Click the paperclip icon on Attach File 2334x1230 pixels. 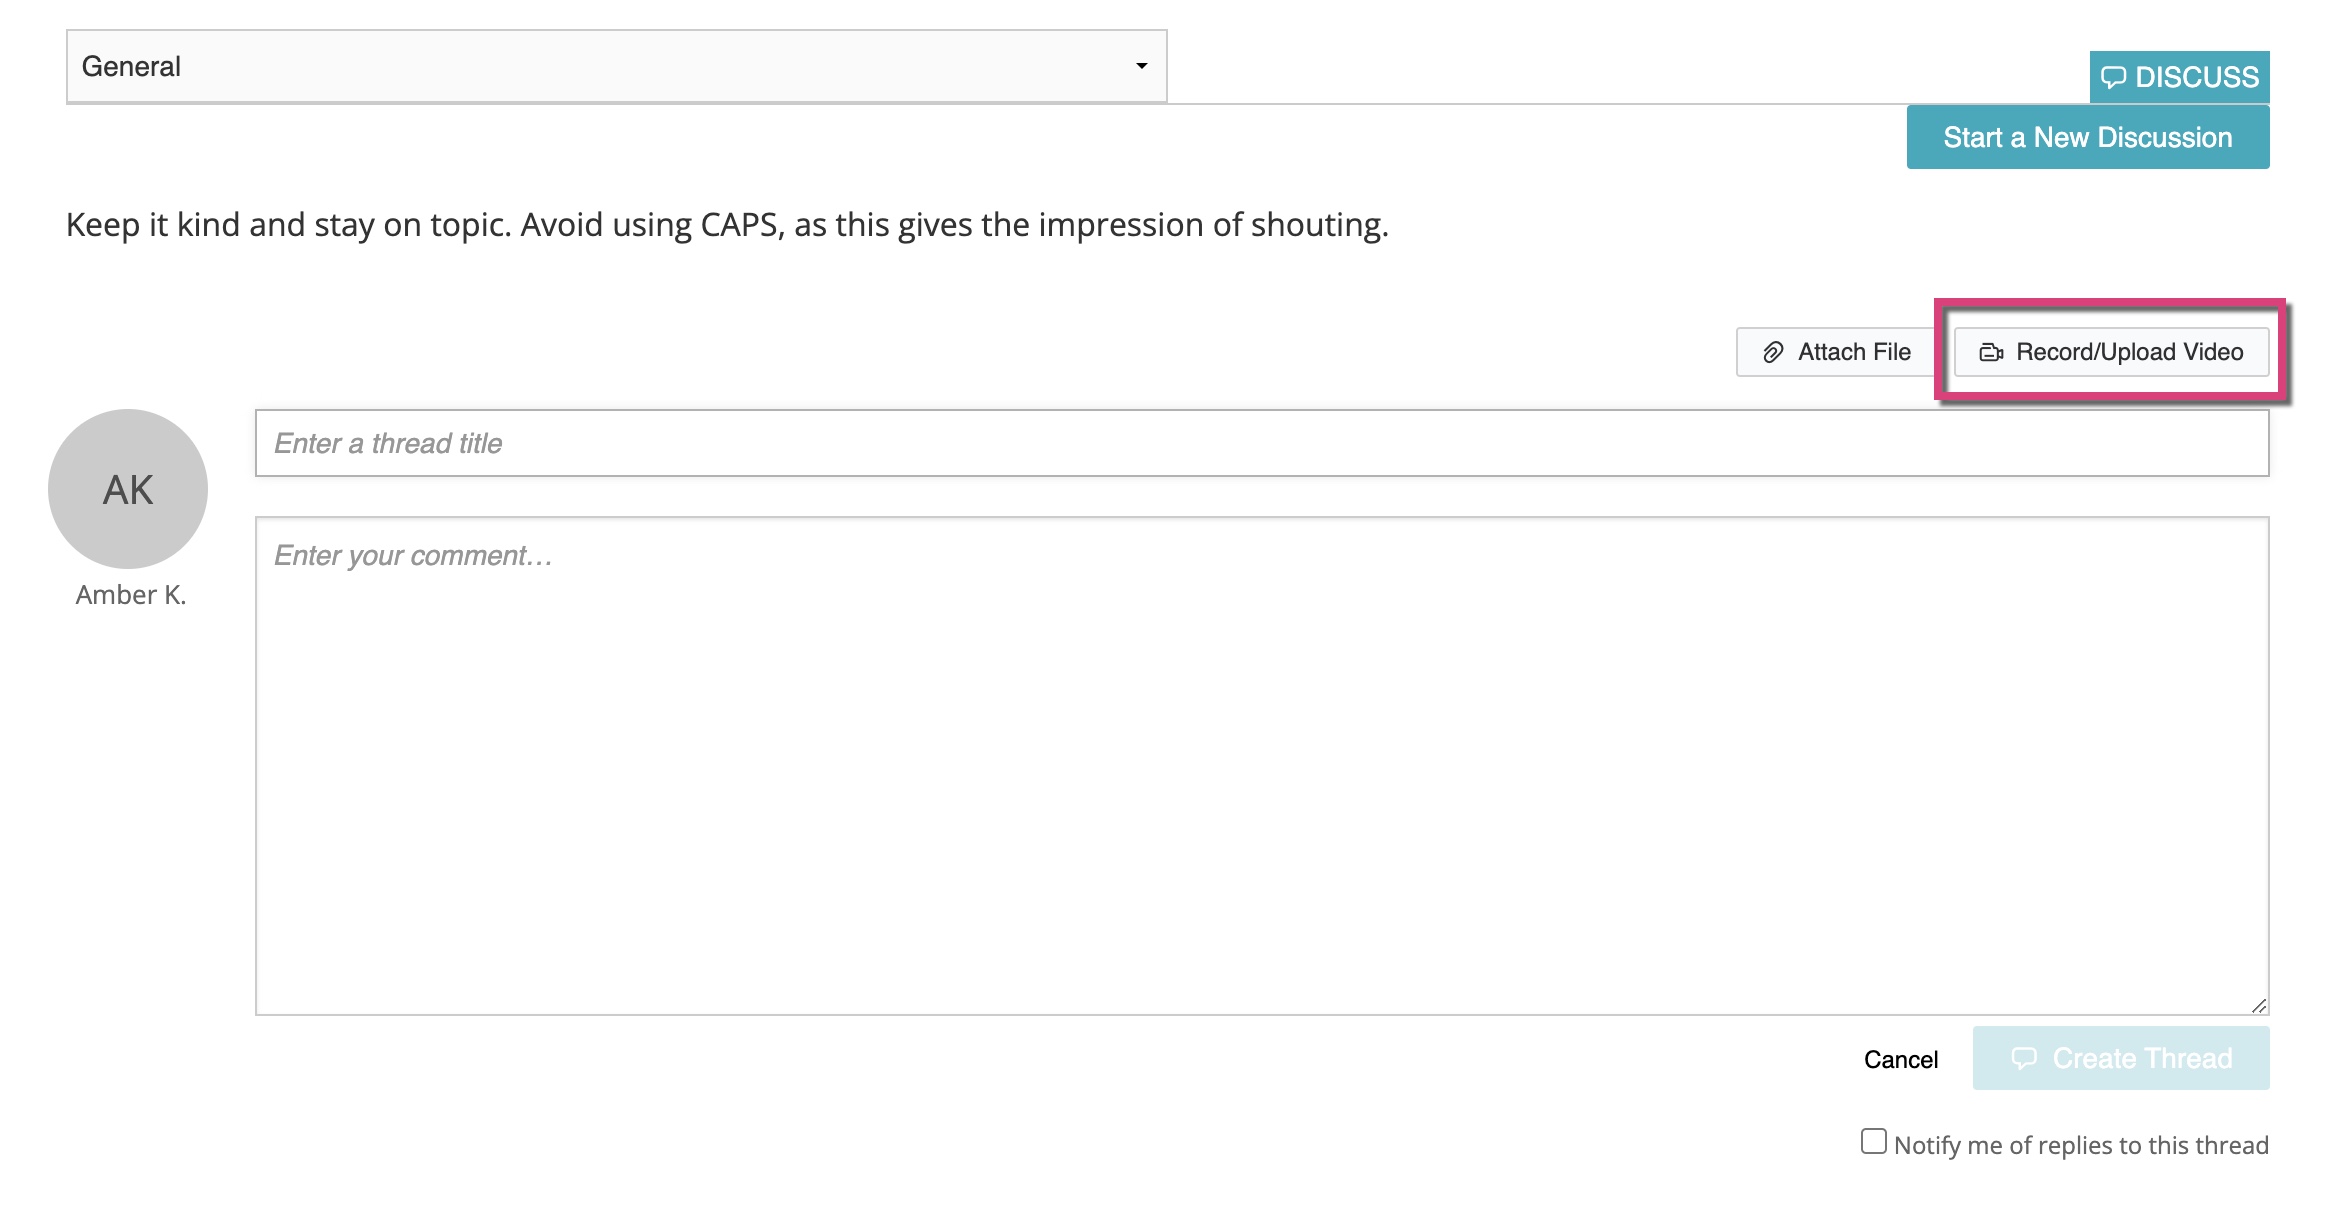[1773, 352]
